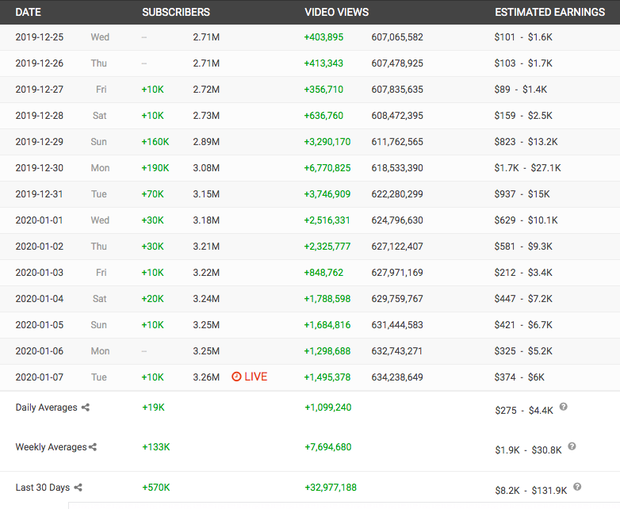Click the Weekly Averages label
The height and width of the screenshot is (509, 620).
tap(51, 447)
